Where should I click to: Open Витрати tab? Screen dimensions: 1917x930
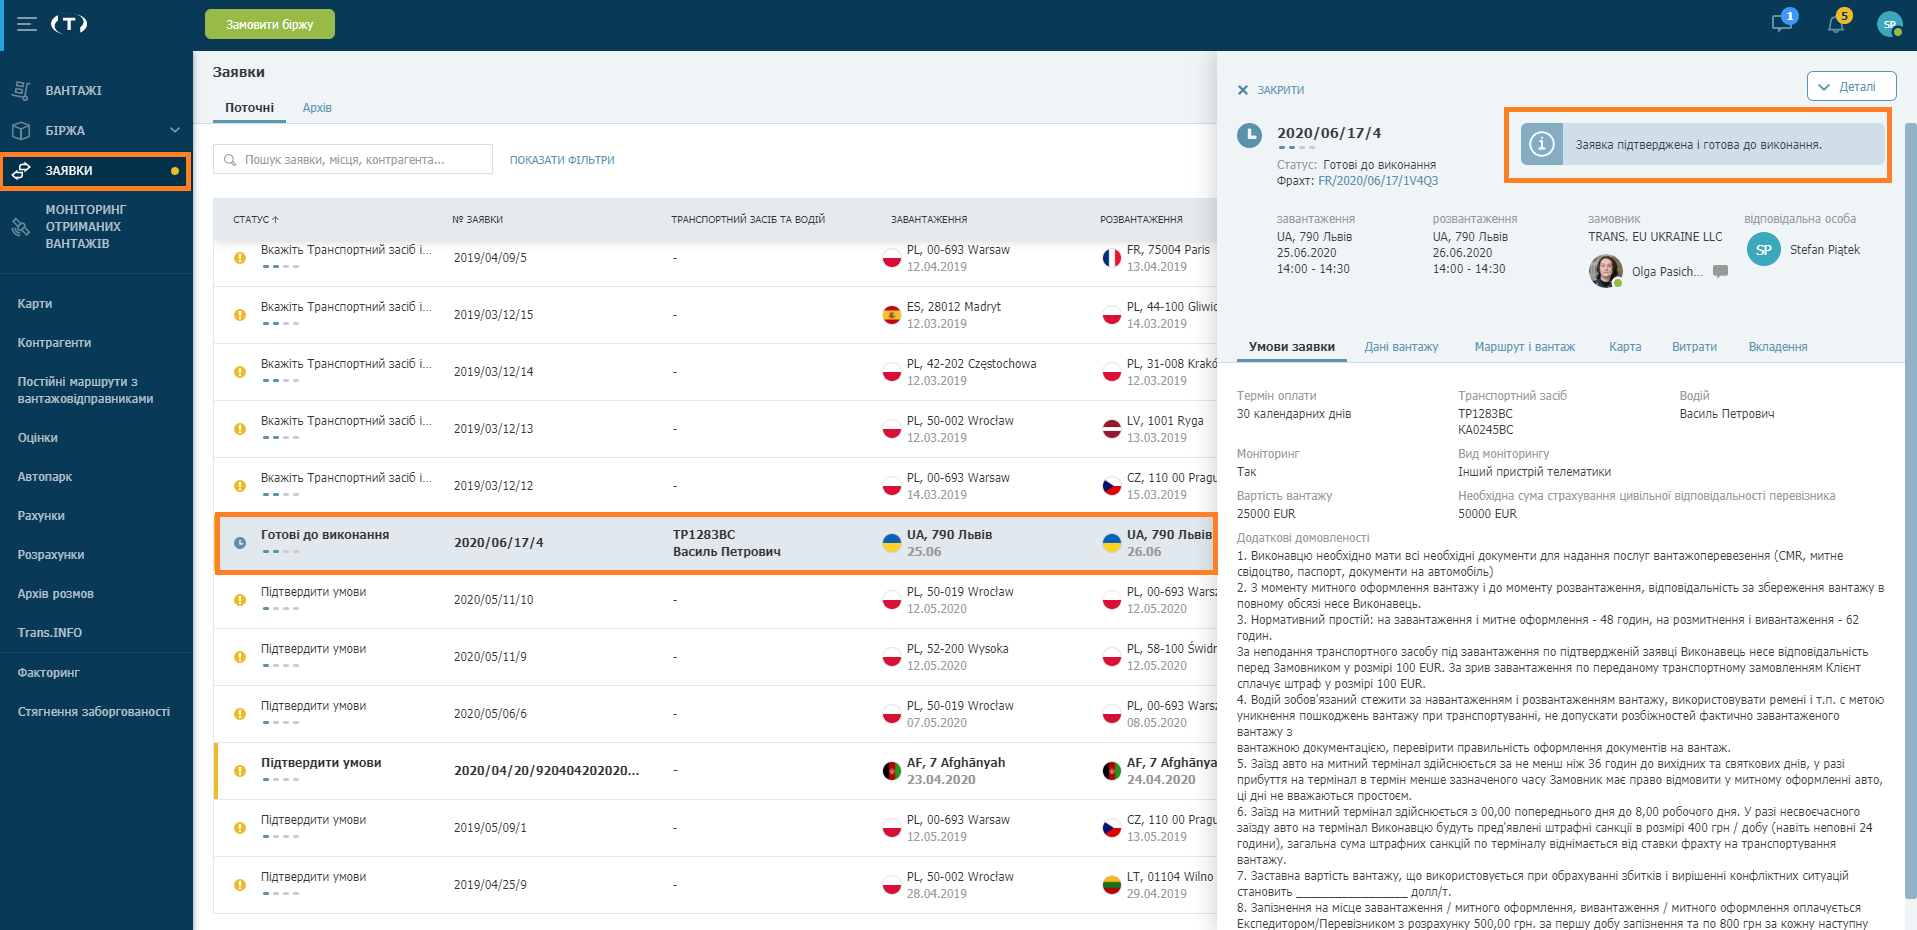1694,347
